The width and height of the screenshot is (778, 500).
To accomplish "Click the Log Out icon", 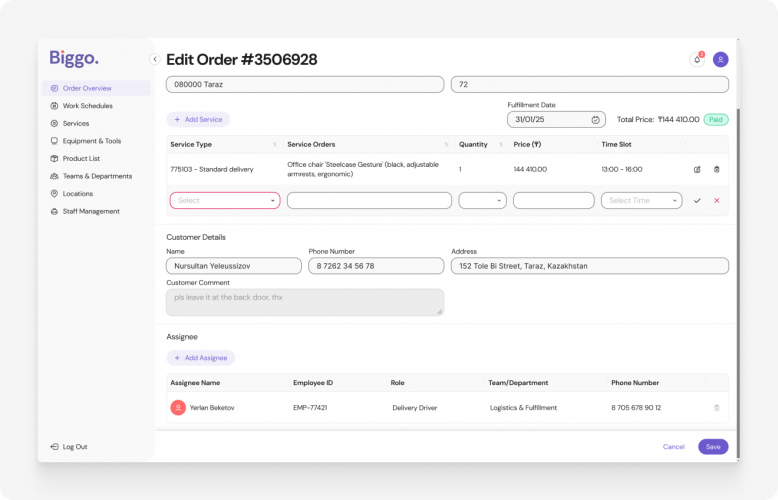I will (54, 447).
